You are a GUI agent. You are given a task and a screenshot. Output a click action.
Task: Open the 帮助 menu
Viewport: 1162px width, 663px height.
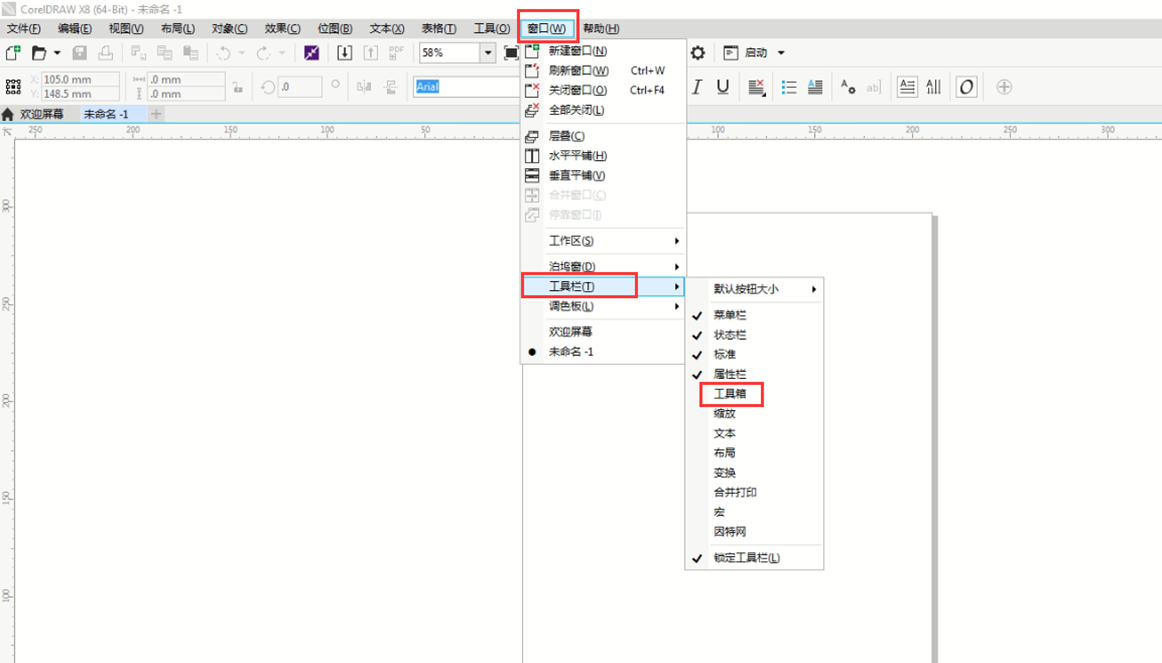pos(601,29)
